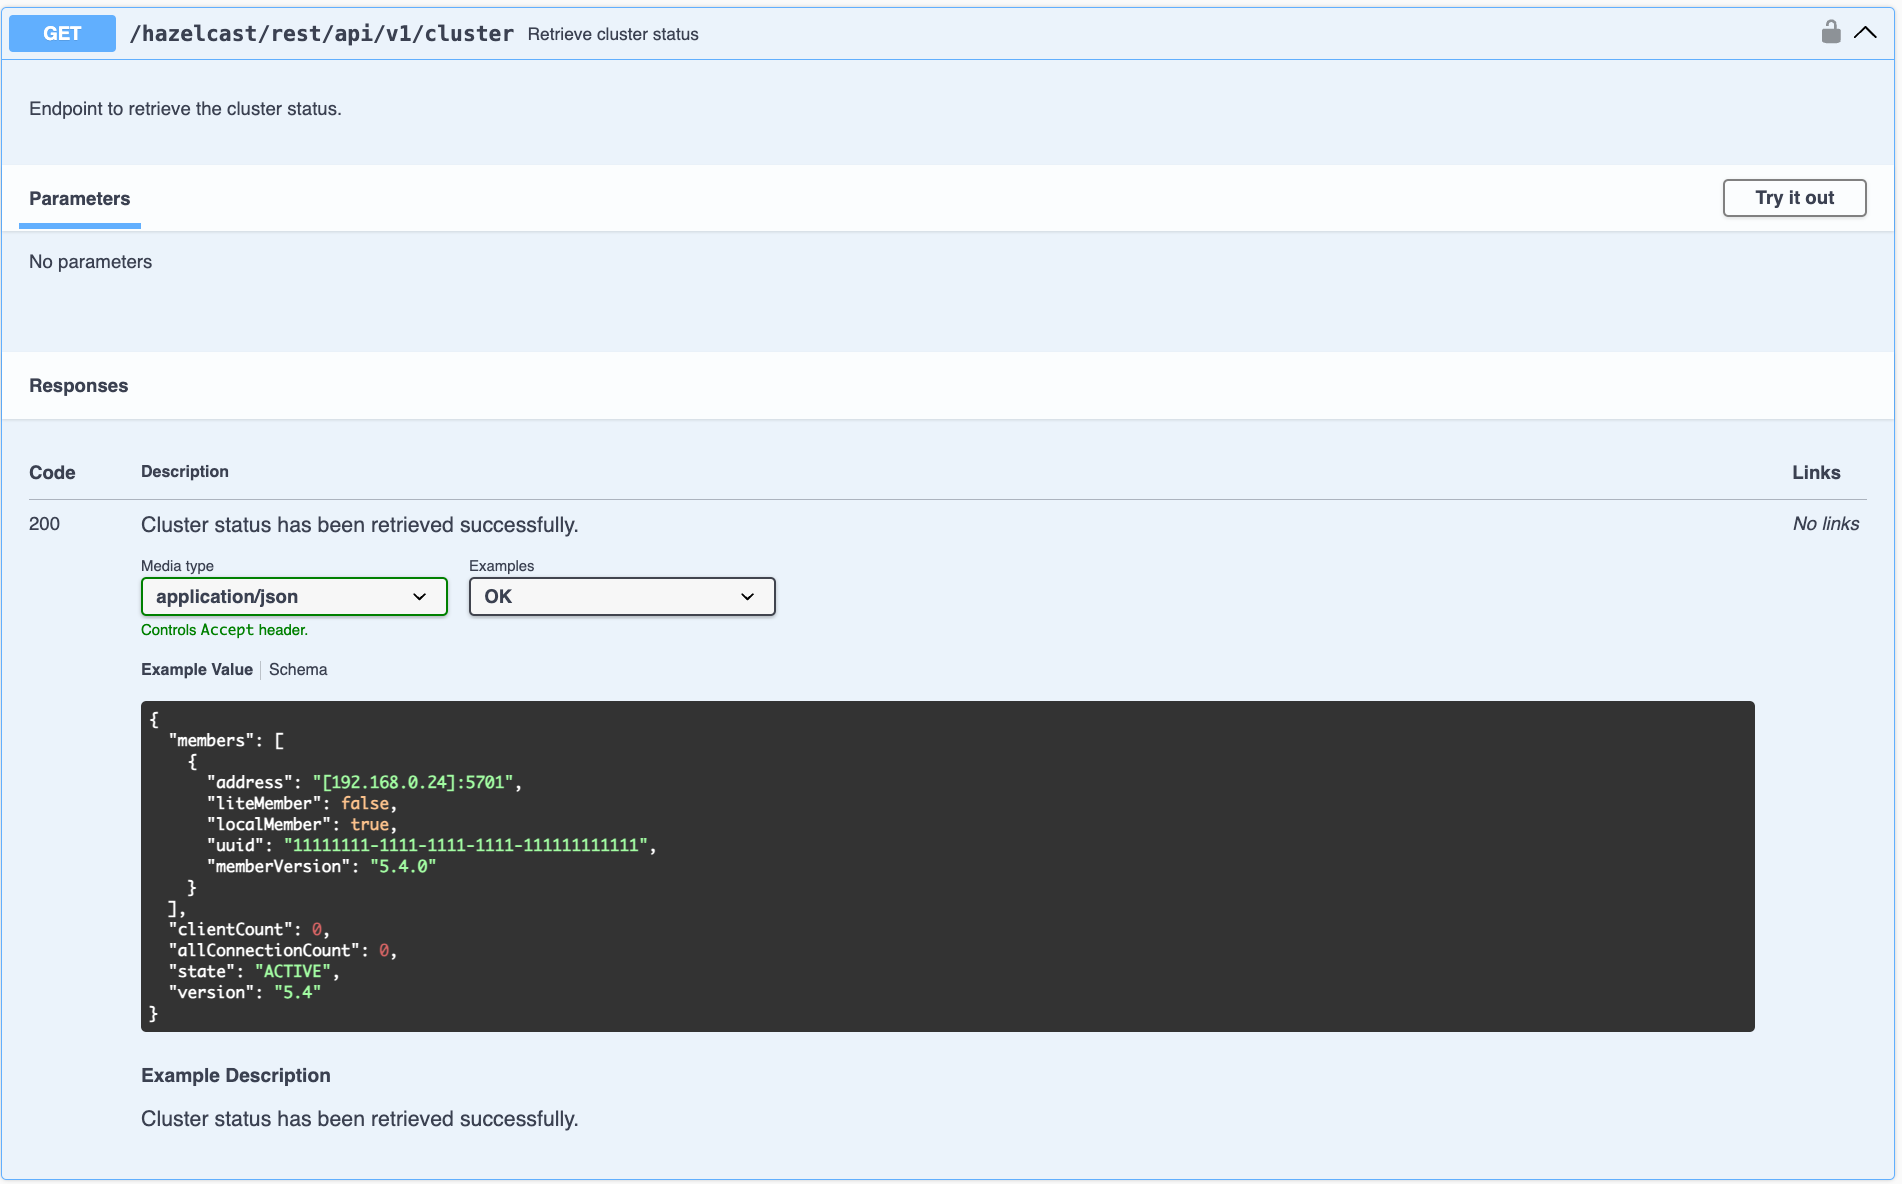
Task: Open the Accept header link
Action: (x=226, y=630)
